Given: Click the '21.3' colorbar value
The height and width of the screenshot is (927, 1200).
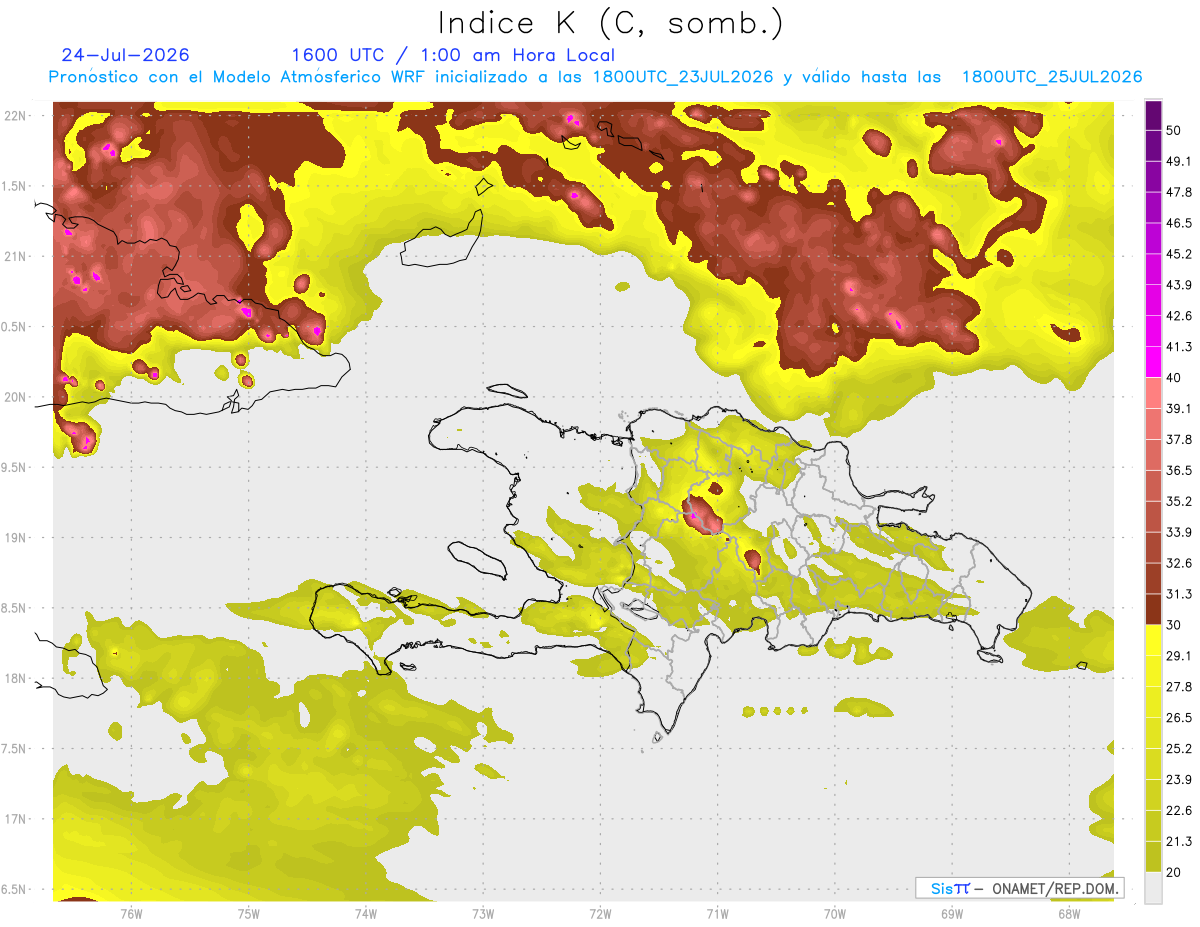Looking at the screenshot, I should click(x=1179, y=842).
